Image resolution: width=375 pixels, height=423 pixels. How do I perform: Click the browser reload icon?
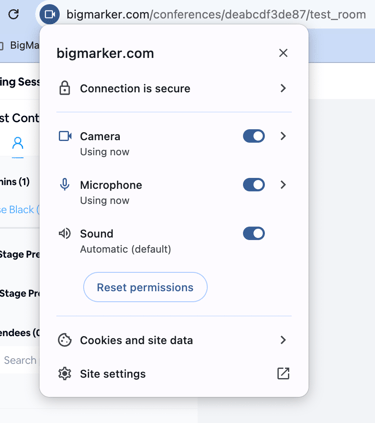point(13,14)
